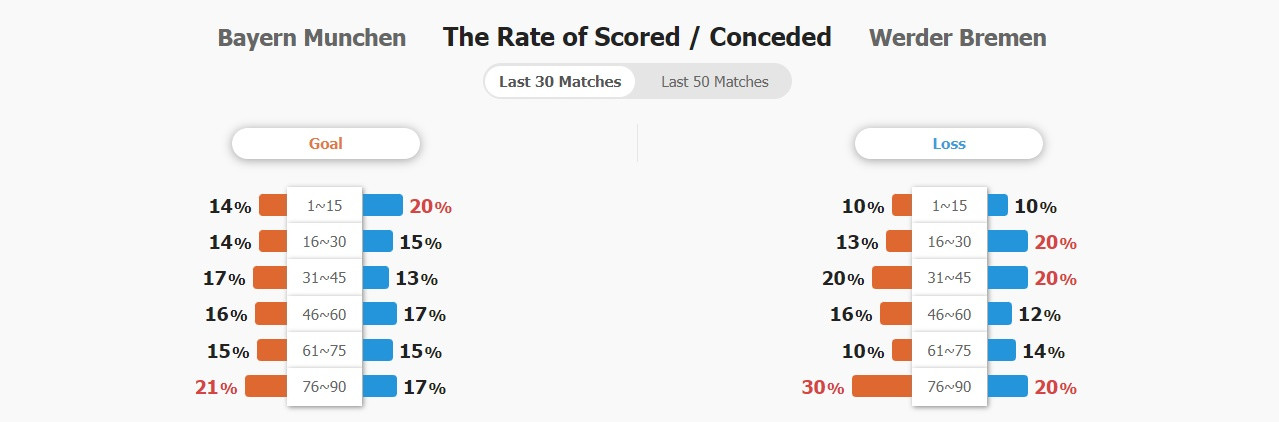Click the Loss 76~90 interval label

(950, 387)
